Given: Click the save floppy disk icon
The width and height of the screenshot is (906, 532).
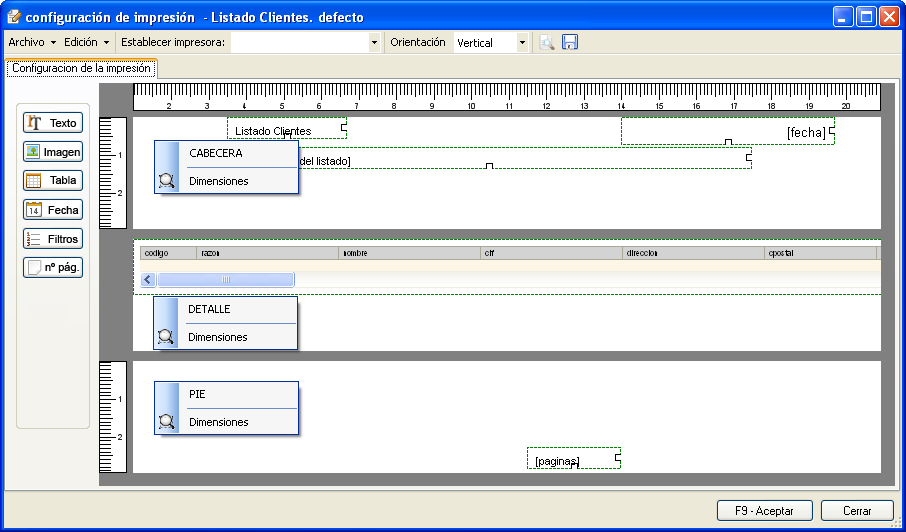Looking at the screenshot, I should 570,42.
